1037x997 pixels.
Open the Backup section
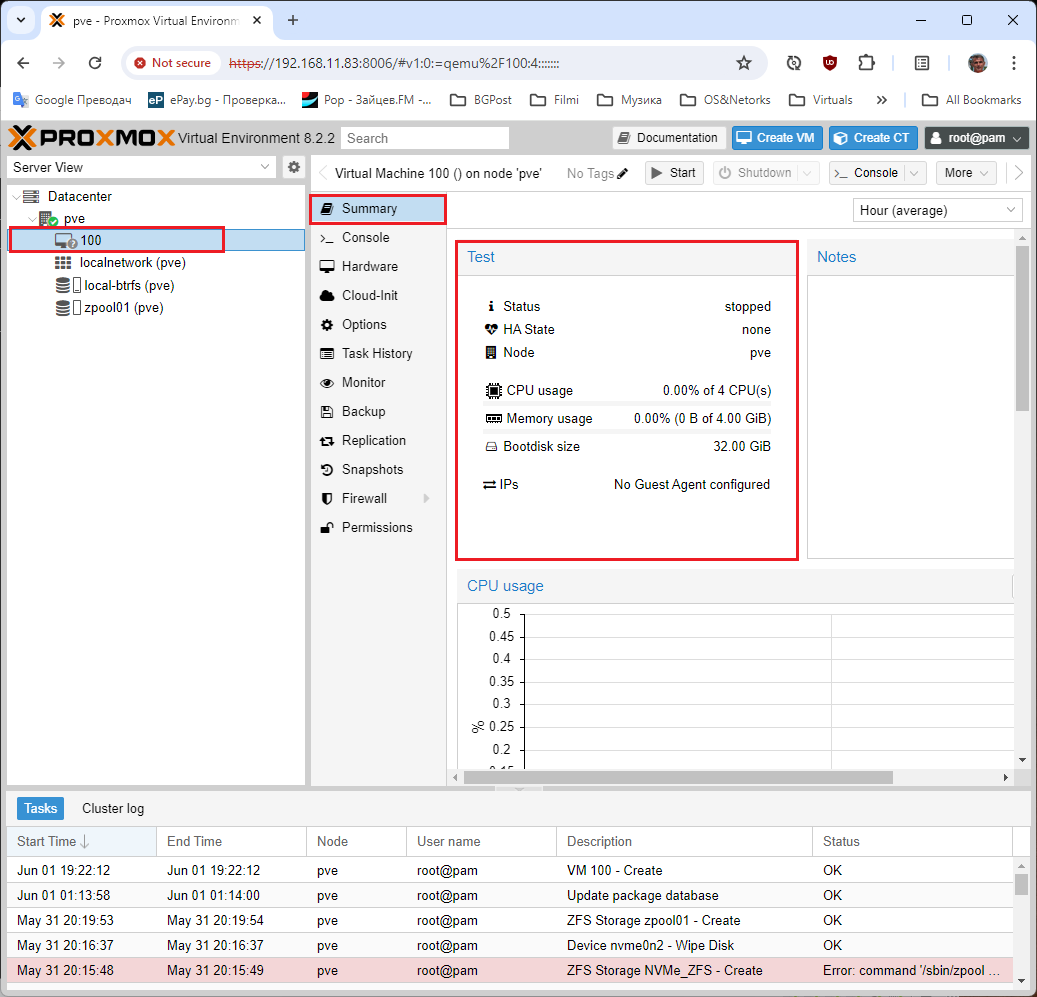(x=378, y=412)
